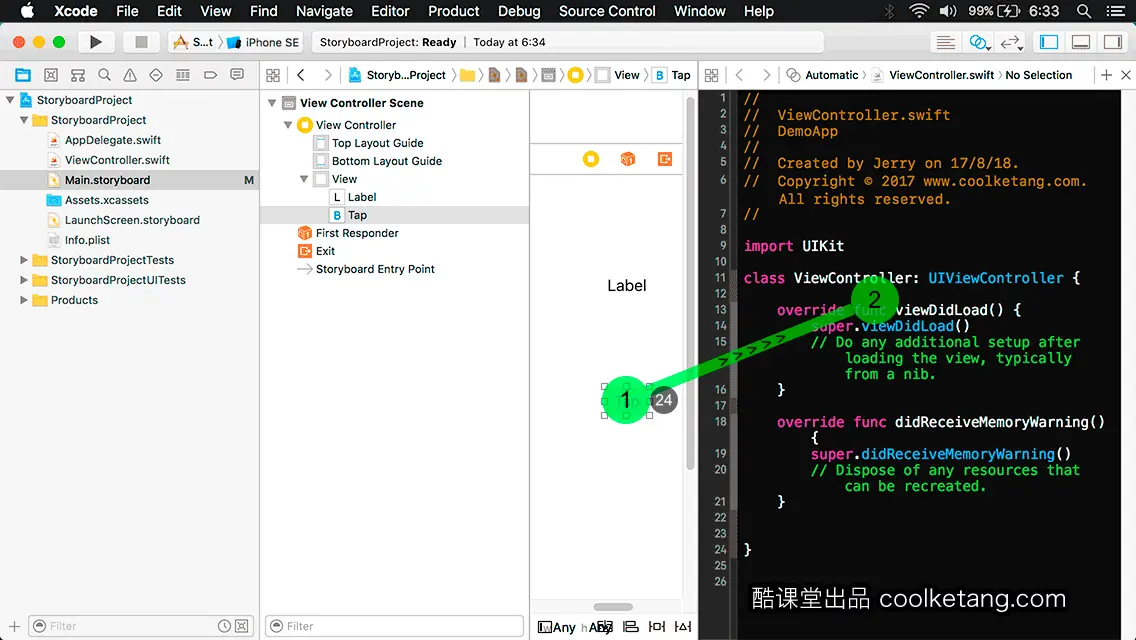Switch to the Standard editor
Image resolution: width=1136 pixels, height=640 pixels.
tap(945, 42)
